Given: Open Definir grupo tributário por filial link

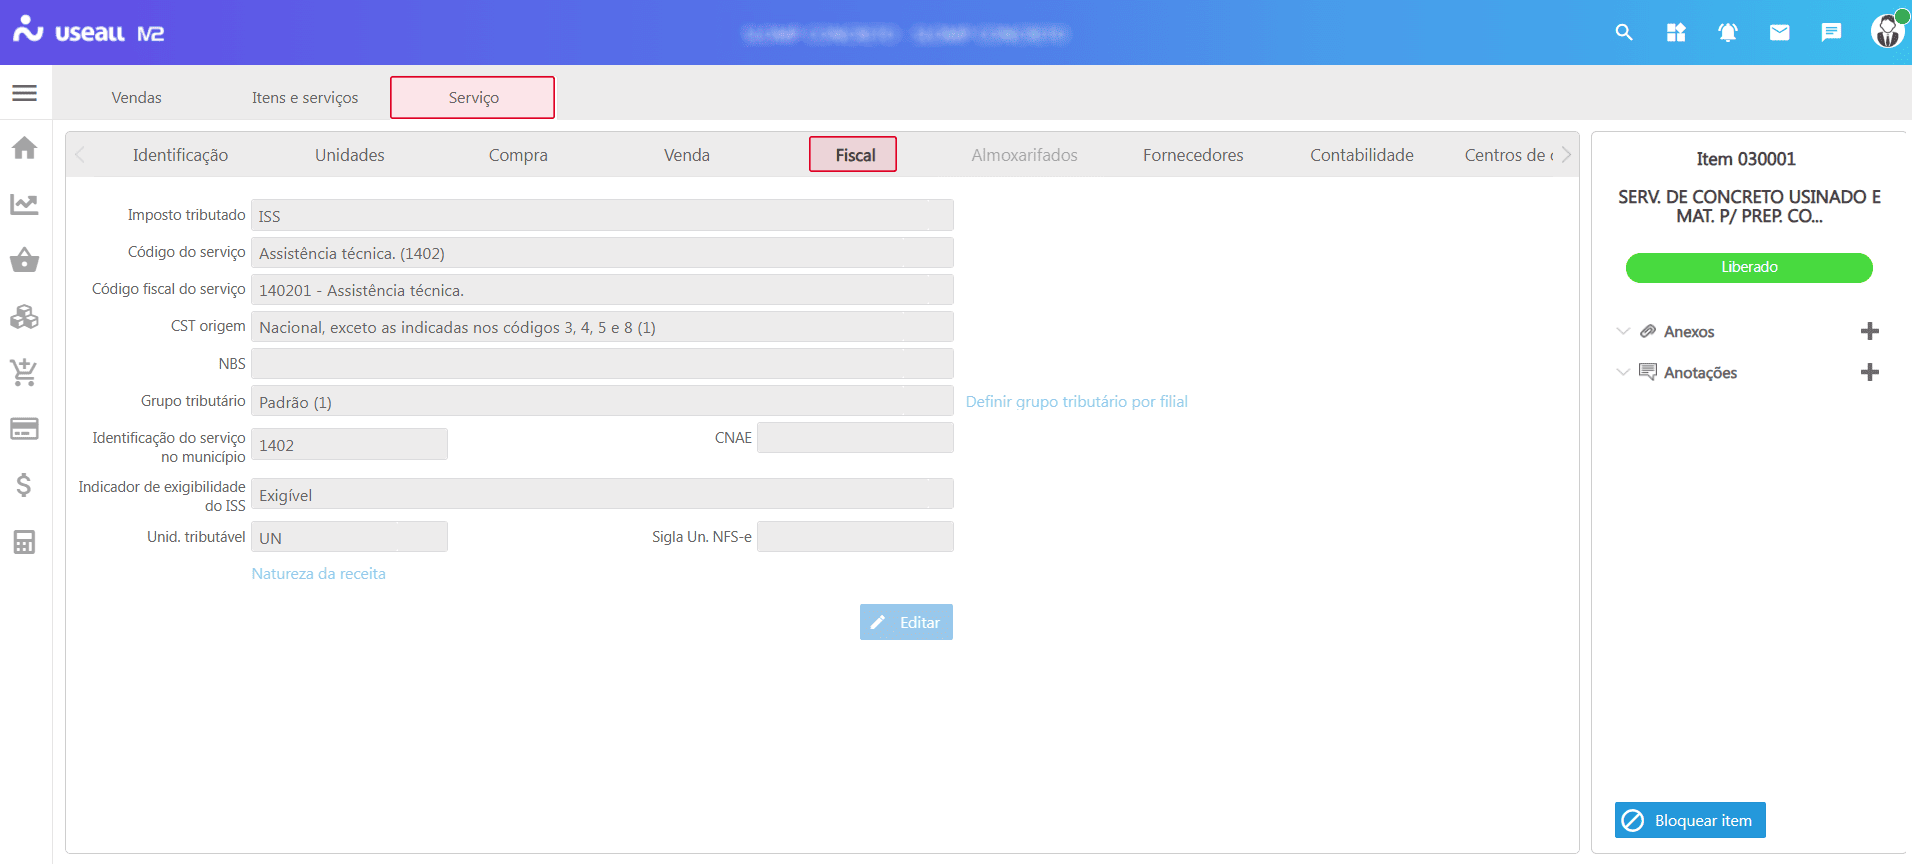Looking at the screenshot, I should coord(1076,401).
